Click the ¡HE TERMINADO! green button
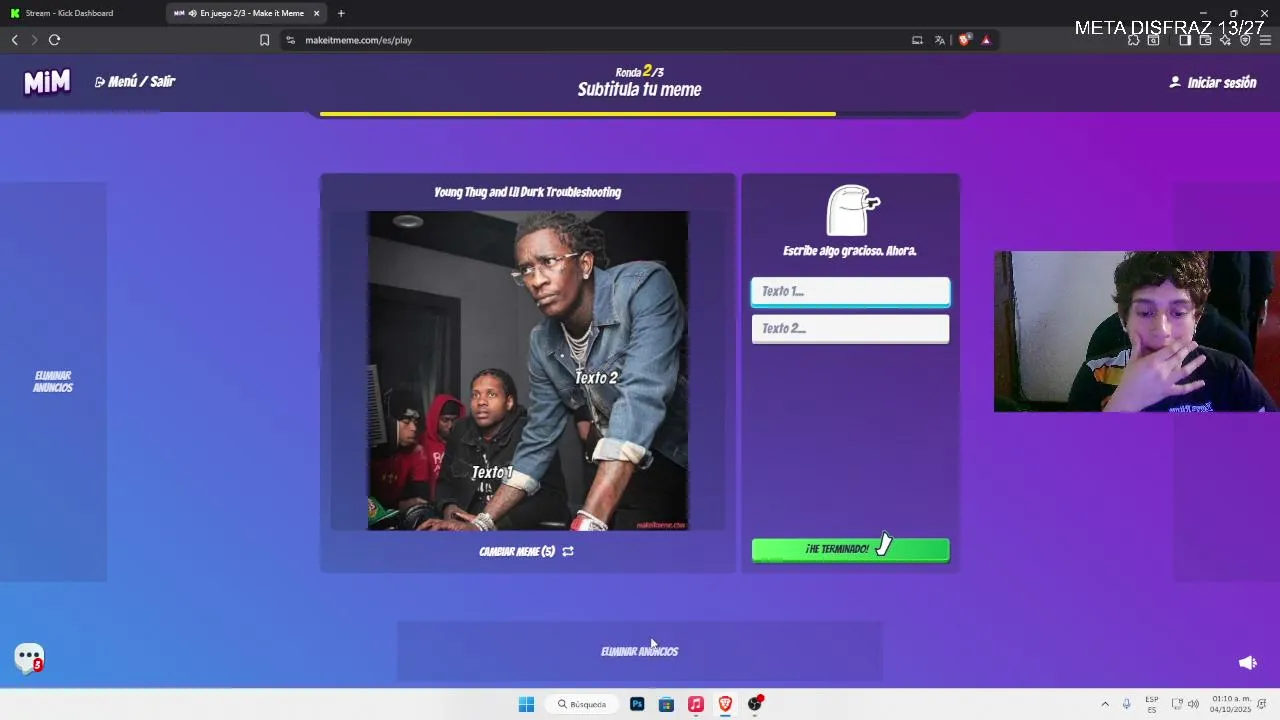 coord(850,549)
